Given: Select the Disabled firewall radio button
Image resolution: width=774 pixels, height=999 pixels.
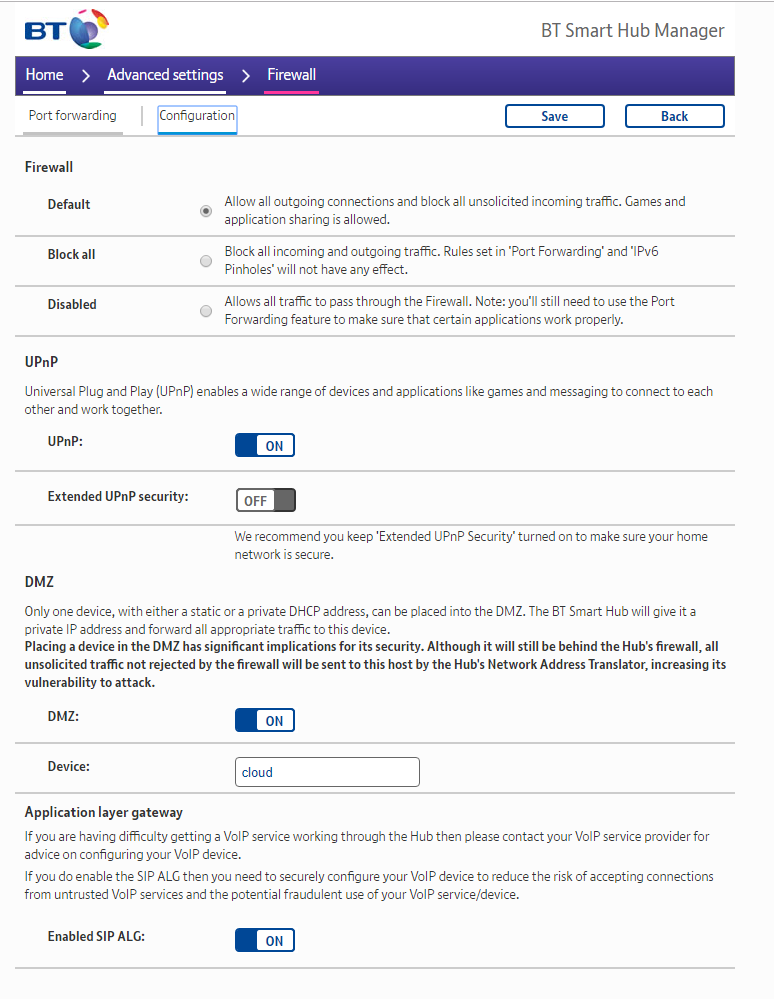Looking at the screenshot, I should 206,311.
